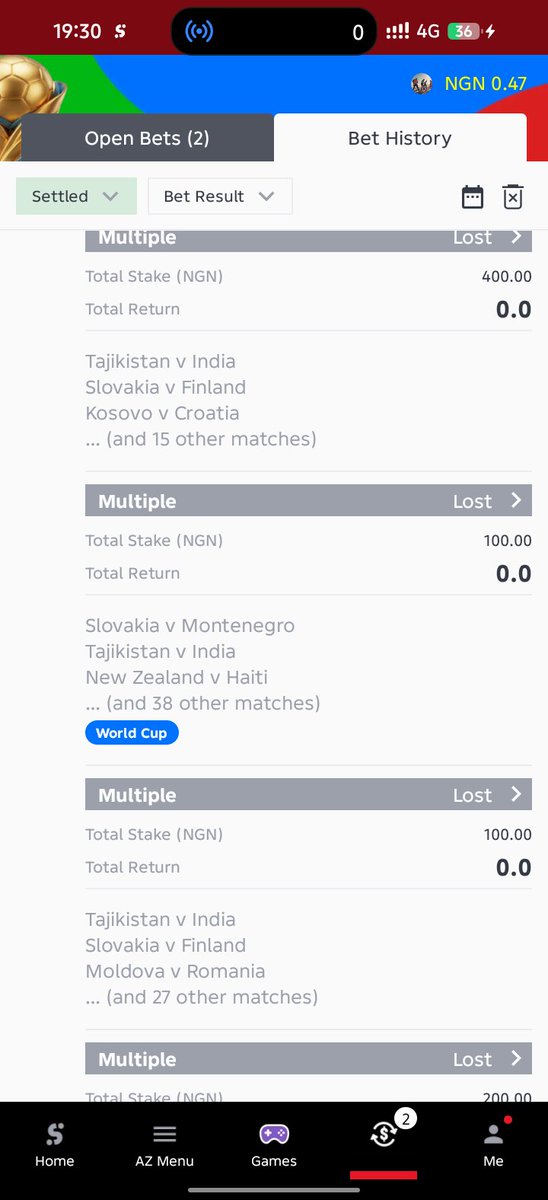
Task: Expand the lost bet with 400.00 stake
Action: pyautogui.click(x=308, y=238)
